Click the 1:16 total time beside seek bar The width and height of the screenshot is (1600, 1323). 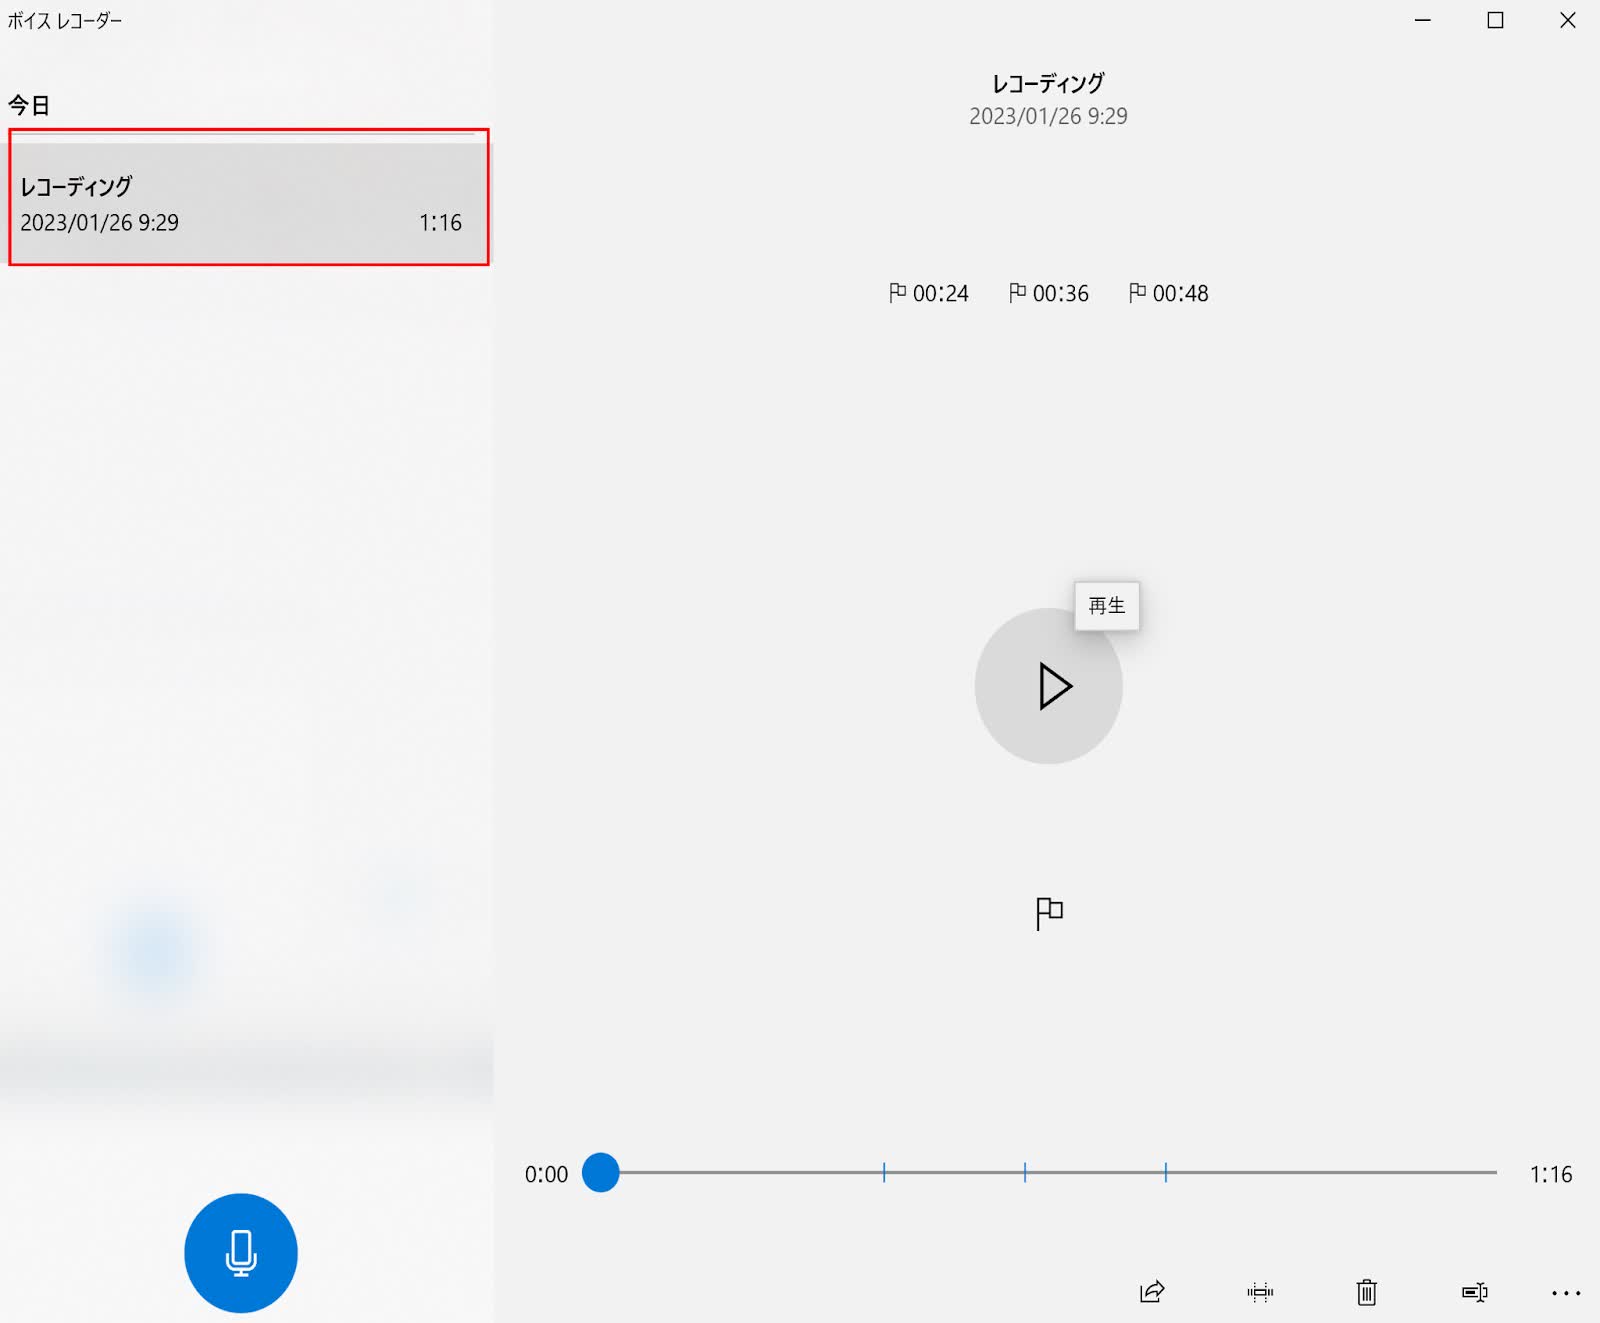point(1551,1174)
